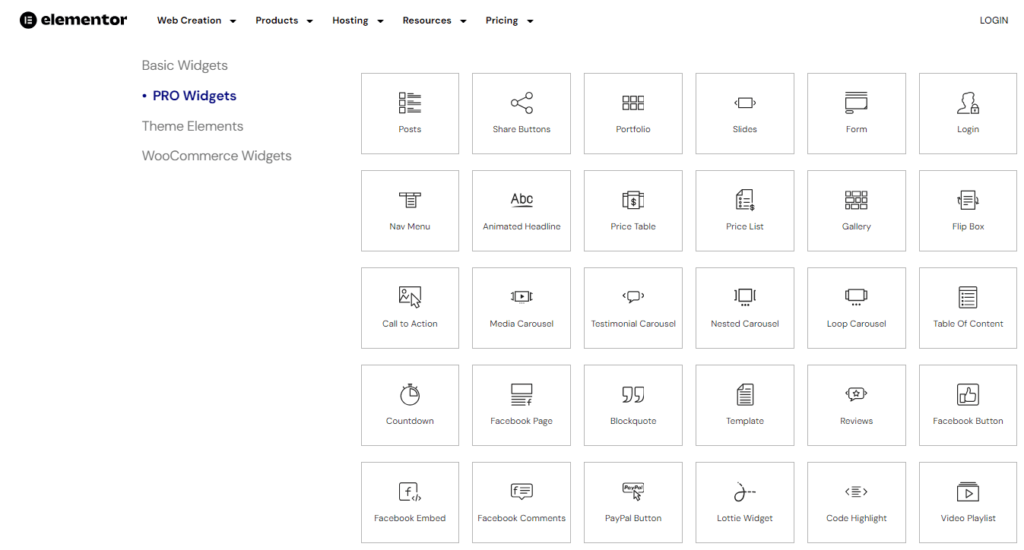Screen dimensions: 1024x550
Task: Select the Code Highlight widget icon
Action: [x=856, y=491]
